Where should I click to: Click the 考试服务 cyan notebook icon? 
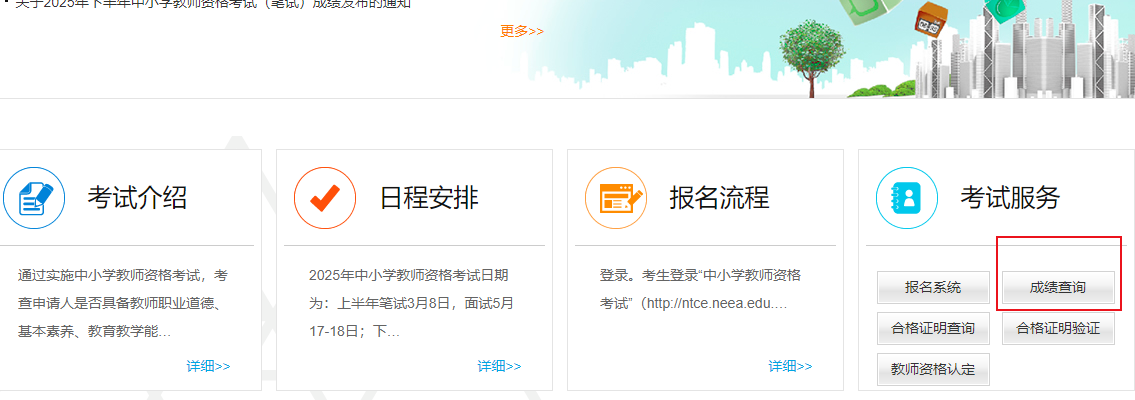[906, 198]
